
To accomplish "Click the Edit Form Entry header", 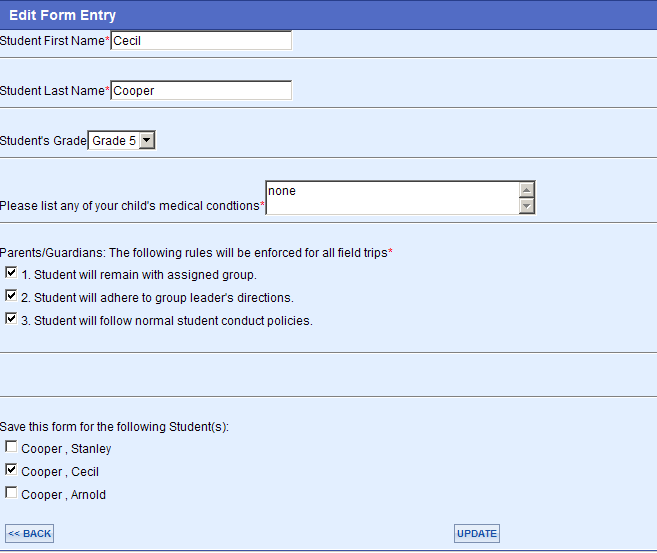I will tap(62, 15).
